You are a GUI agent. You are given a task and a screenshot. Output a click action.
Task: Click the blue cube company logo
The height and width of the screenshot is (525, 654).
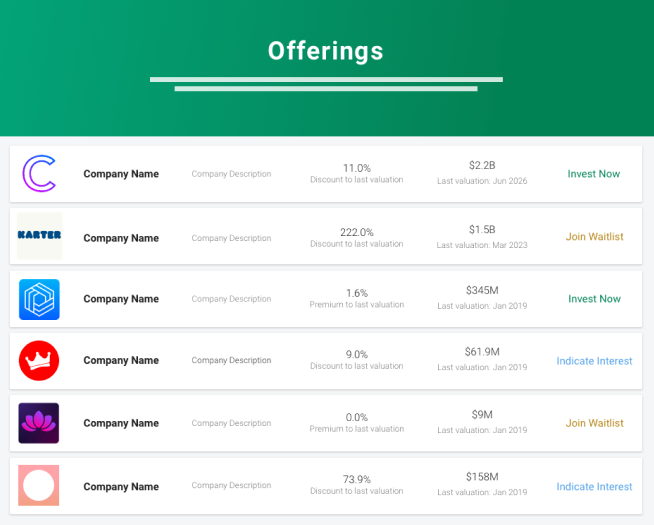pos(39,299)
